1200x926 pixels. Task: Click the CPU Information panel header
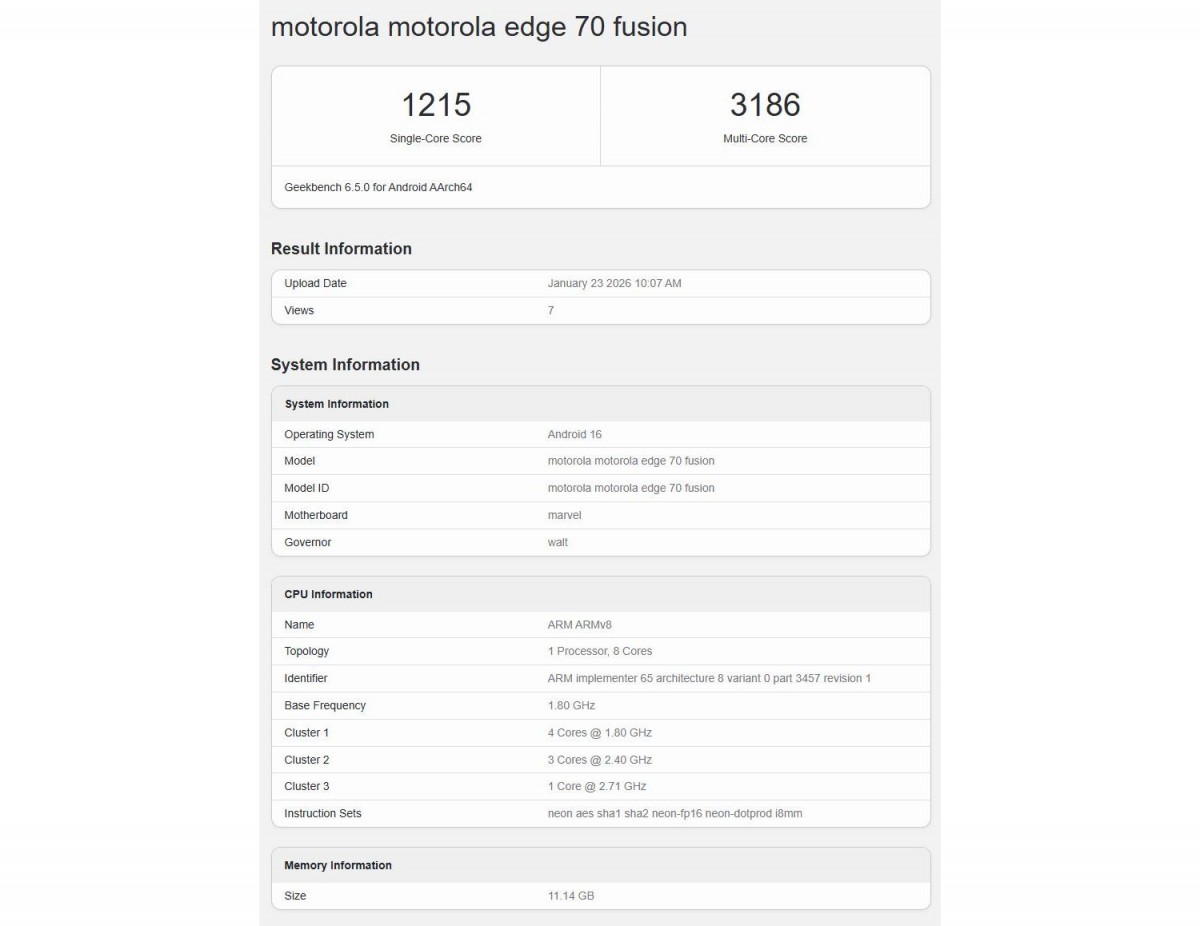328,594
